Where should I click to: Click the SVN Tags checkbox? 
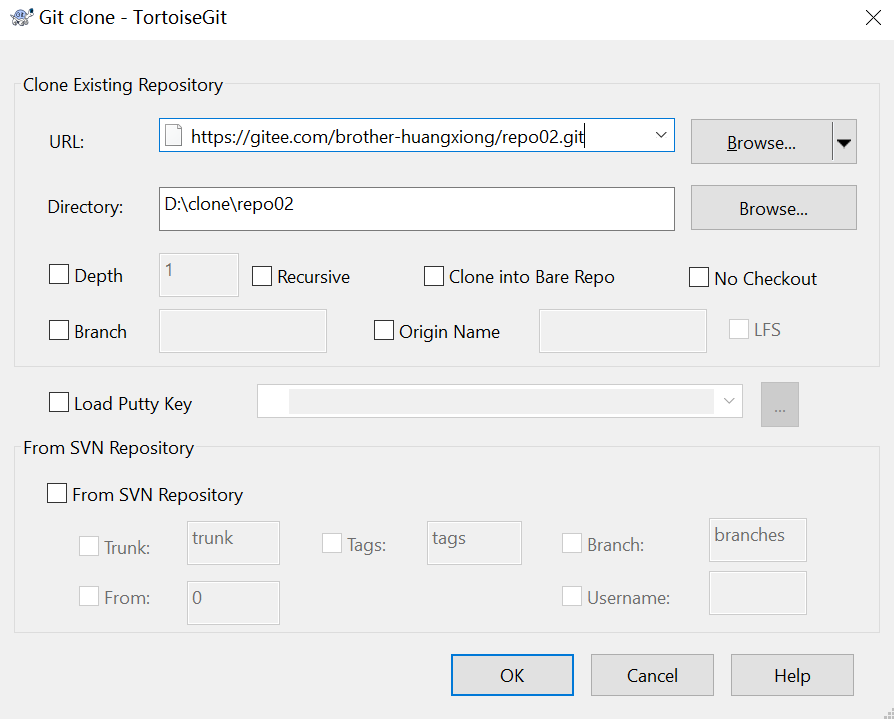click(x=332, y=543)
